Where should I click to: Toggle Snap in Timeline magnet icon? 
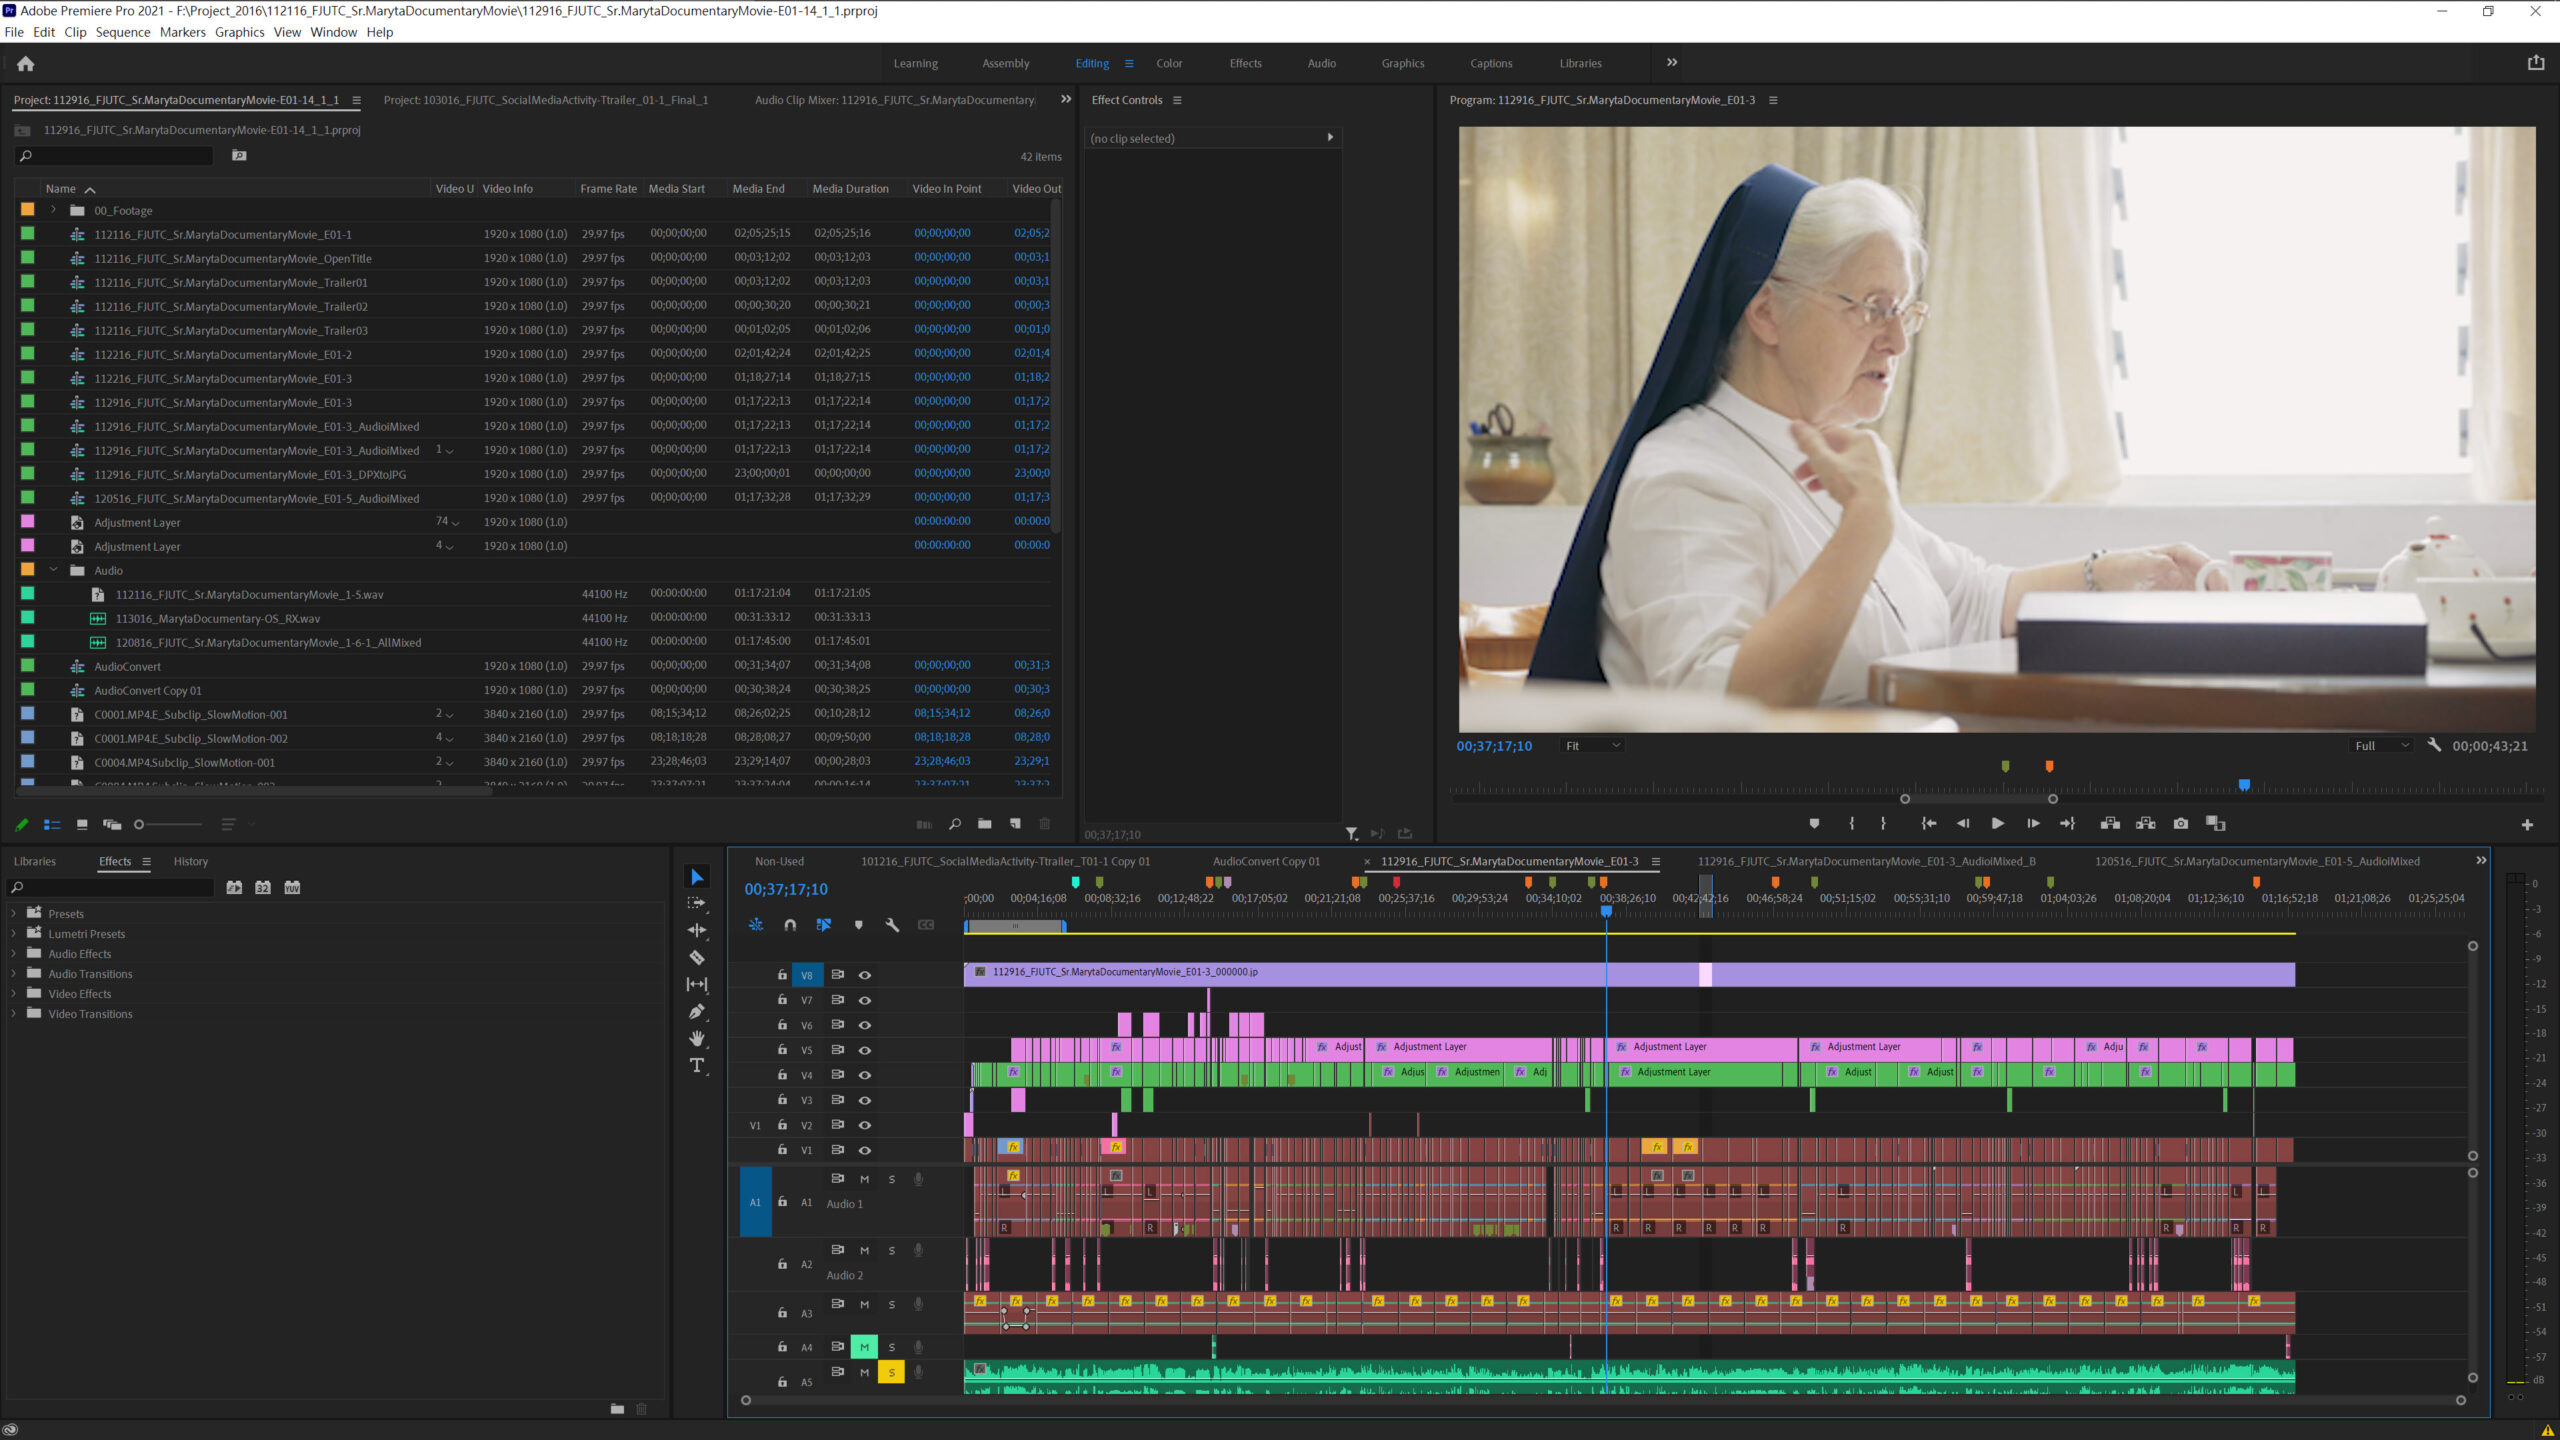pos(790,925)
